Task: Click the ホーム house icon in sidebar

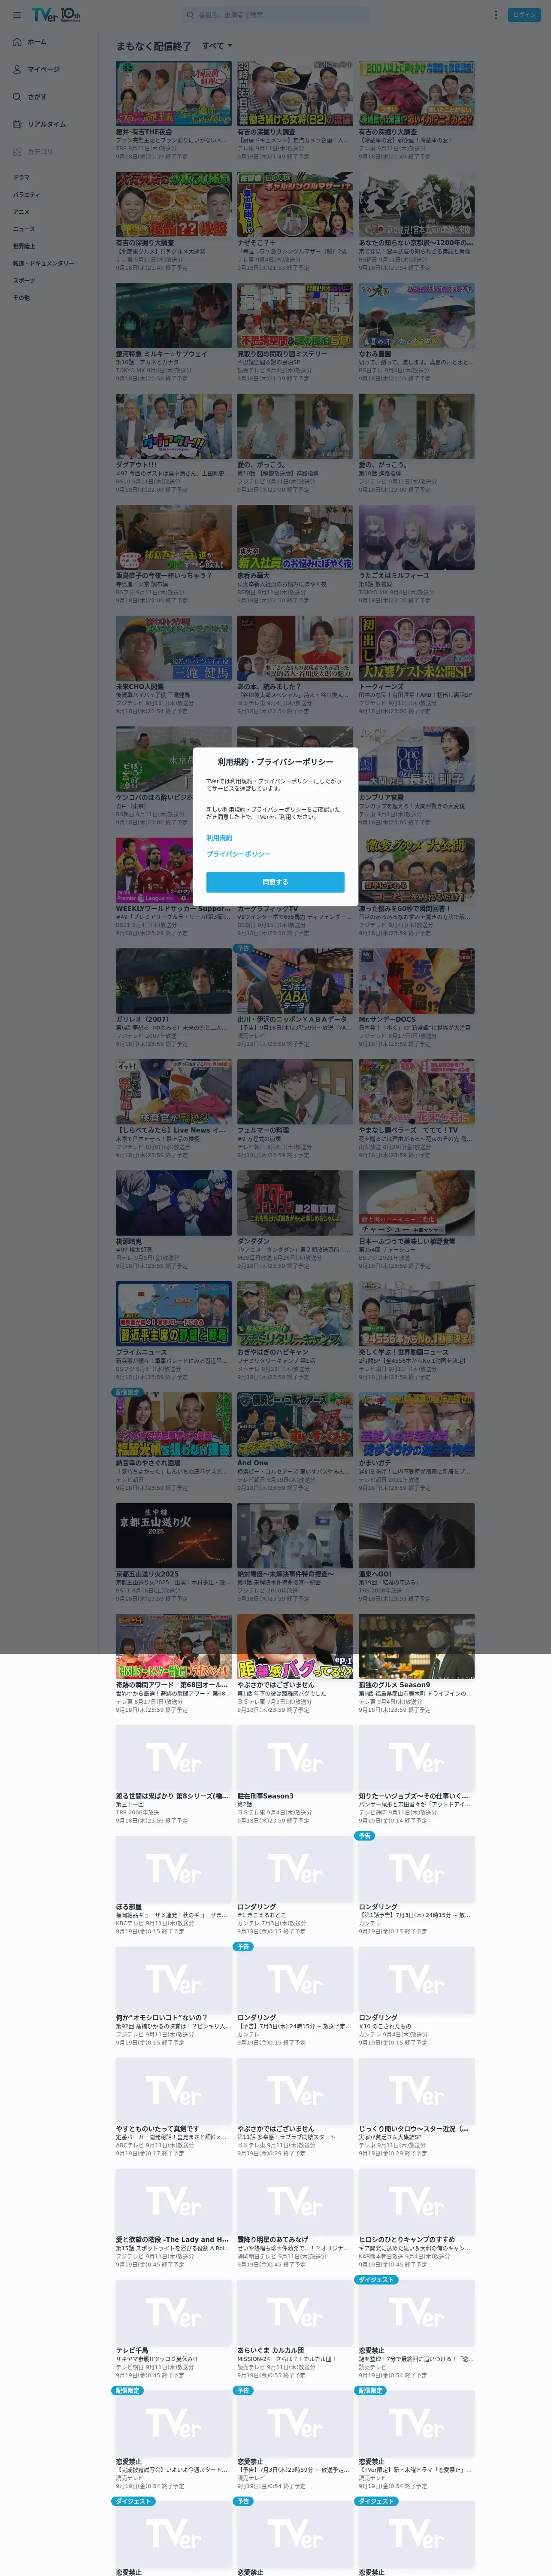Action: [x=17, y=42]
